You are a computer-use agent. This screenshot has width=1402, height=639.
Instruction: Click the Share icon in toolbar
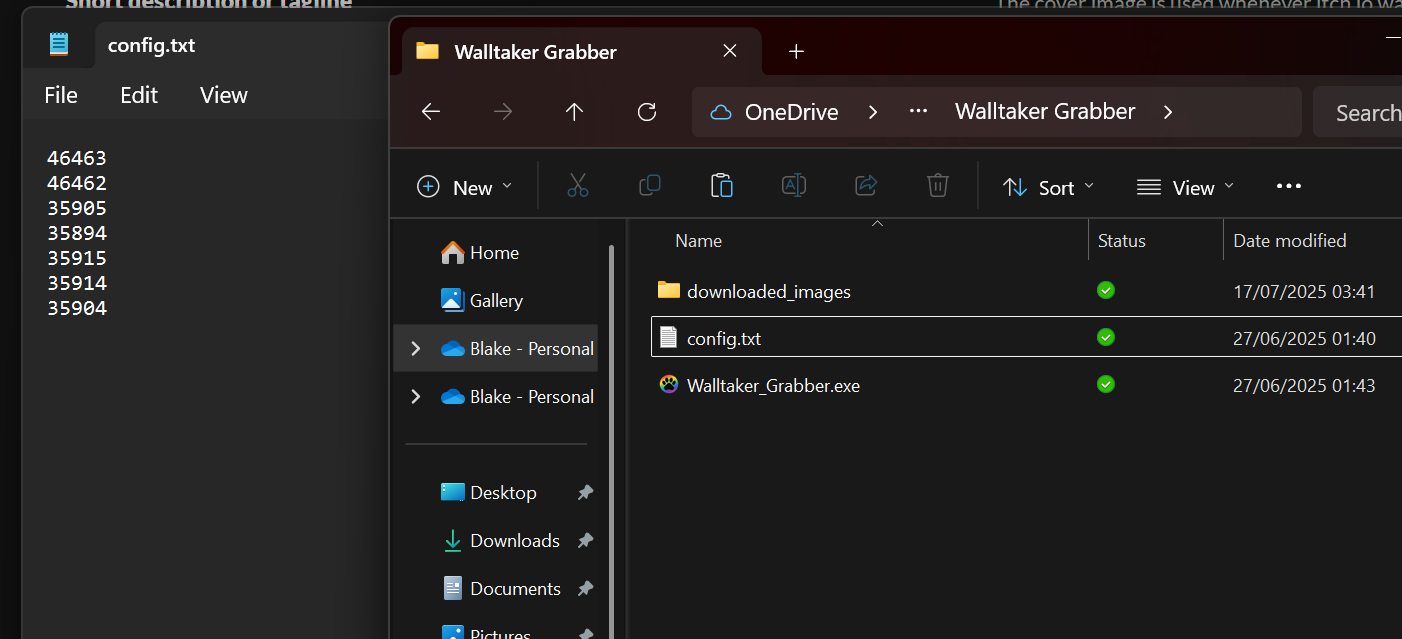[x=866, y=186]
